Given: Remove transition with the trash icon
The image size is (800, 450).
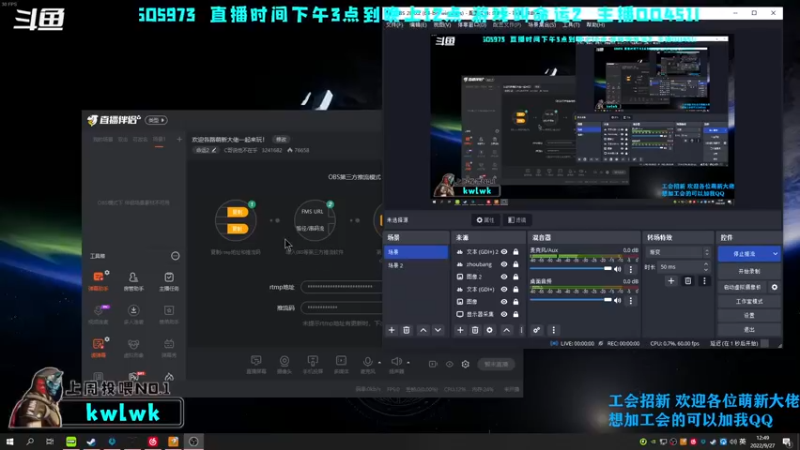Looking at the screenshot, I should (688, 281).
